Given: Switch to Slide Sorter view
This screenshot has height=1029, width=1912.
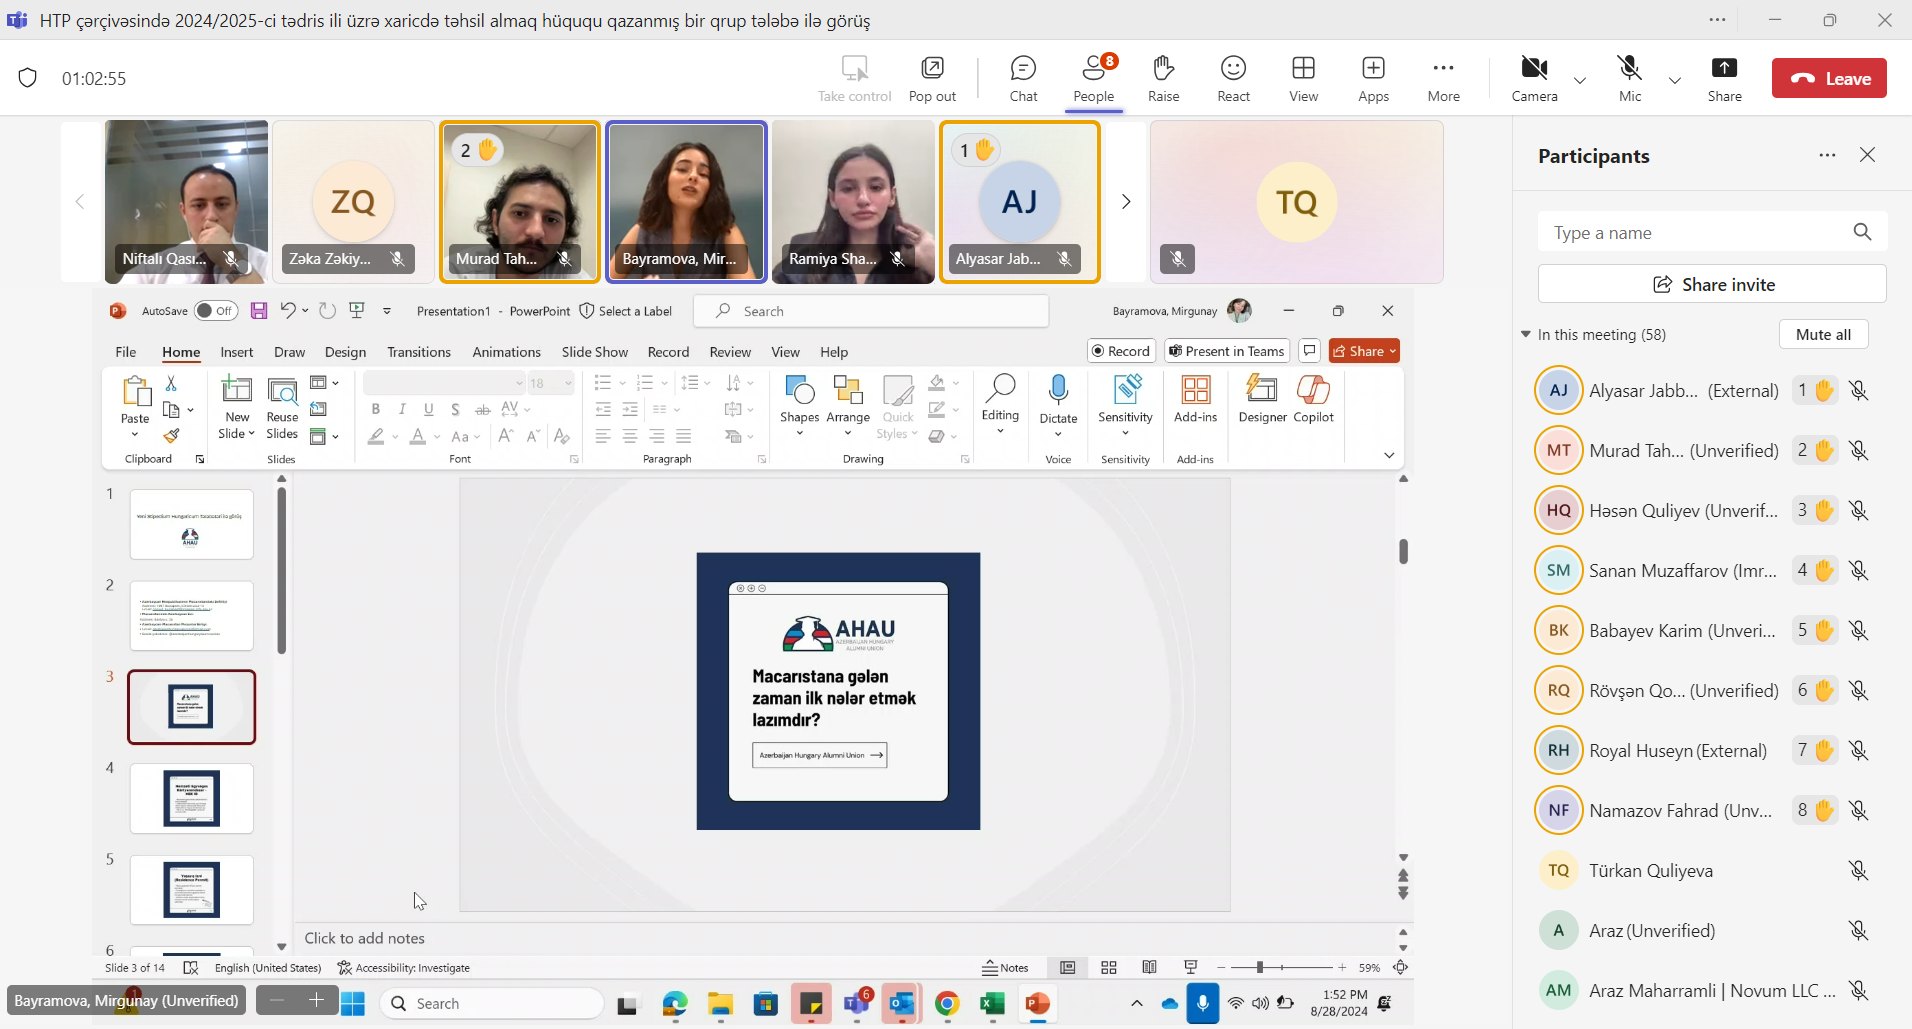Looking at the screenshot, I should coord(1109,967).
